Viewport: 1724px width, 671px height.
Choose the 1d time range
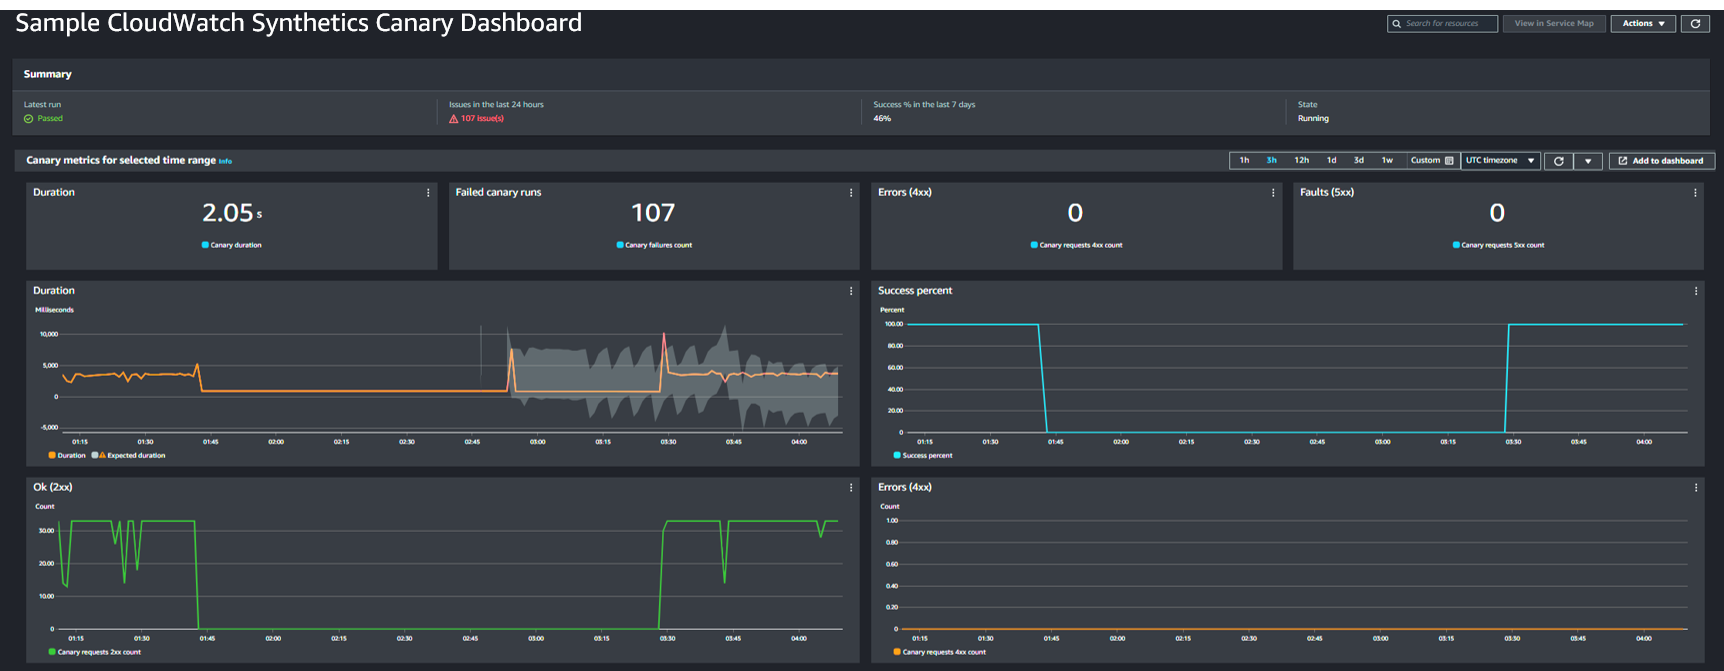click(1331, 161)
